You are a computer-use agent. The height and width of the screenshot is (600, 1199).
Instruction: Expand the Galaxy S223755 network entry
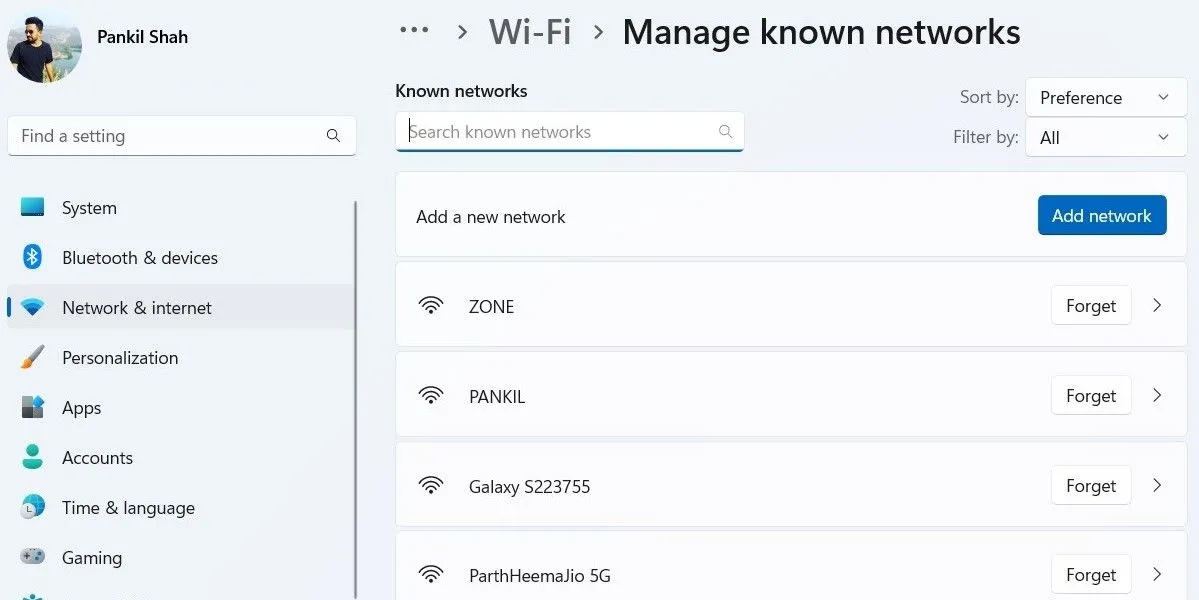click(1157, 485)
